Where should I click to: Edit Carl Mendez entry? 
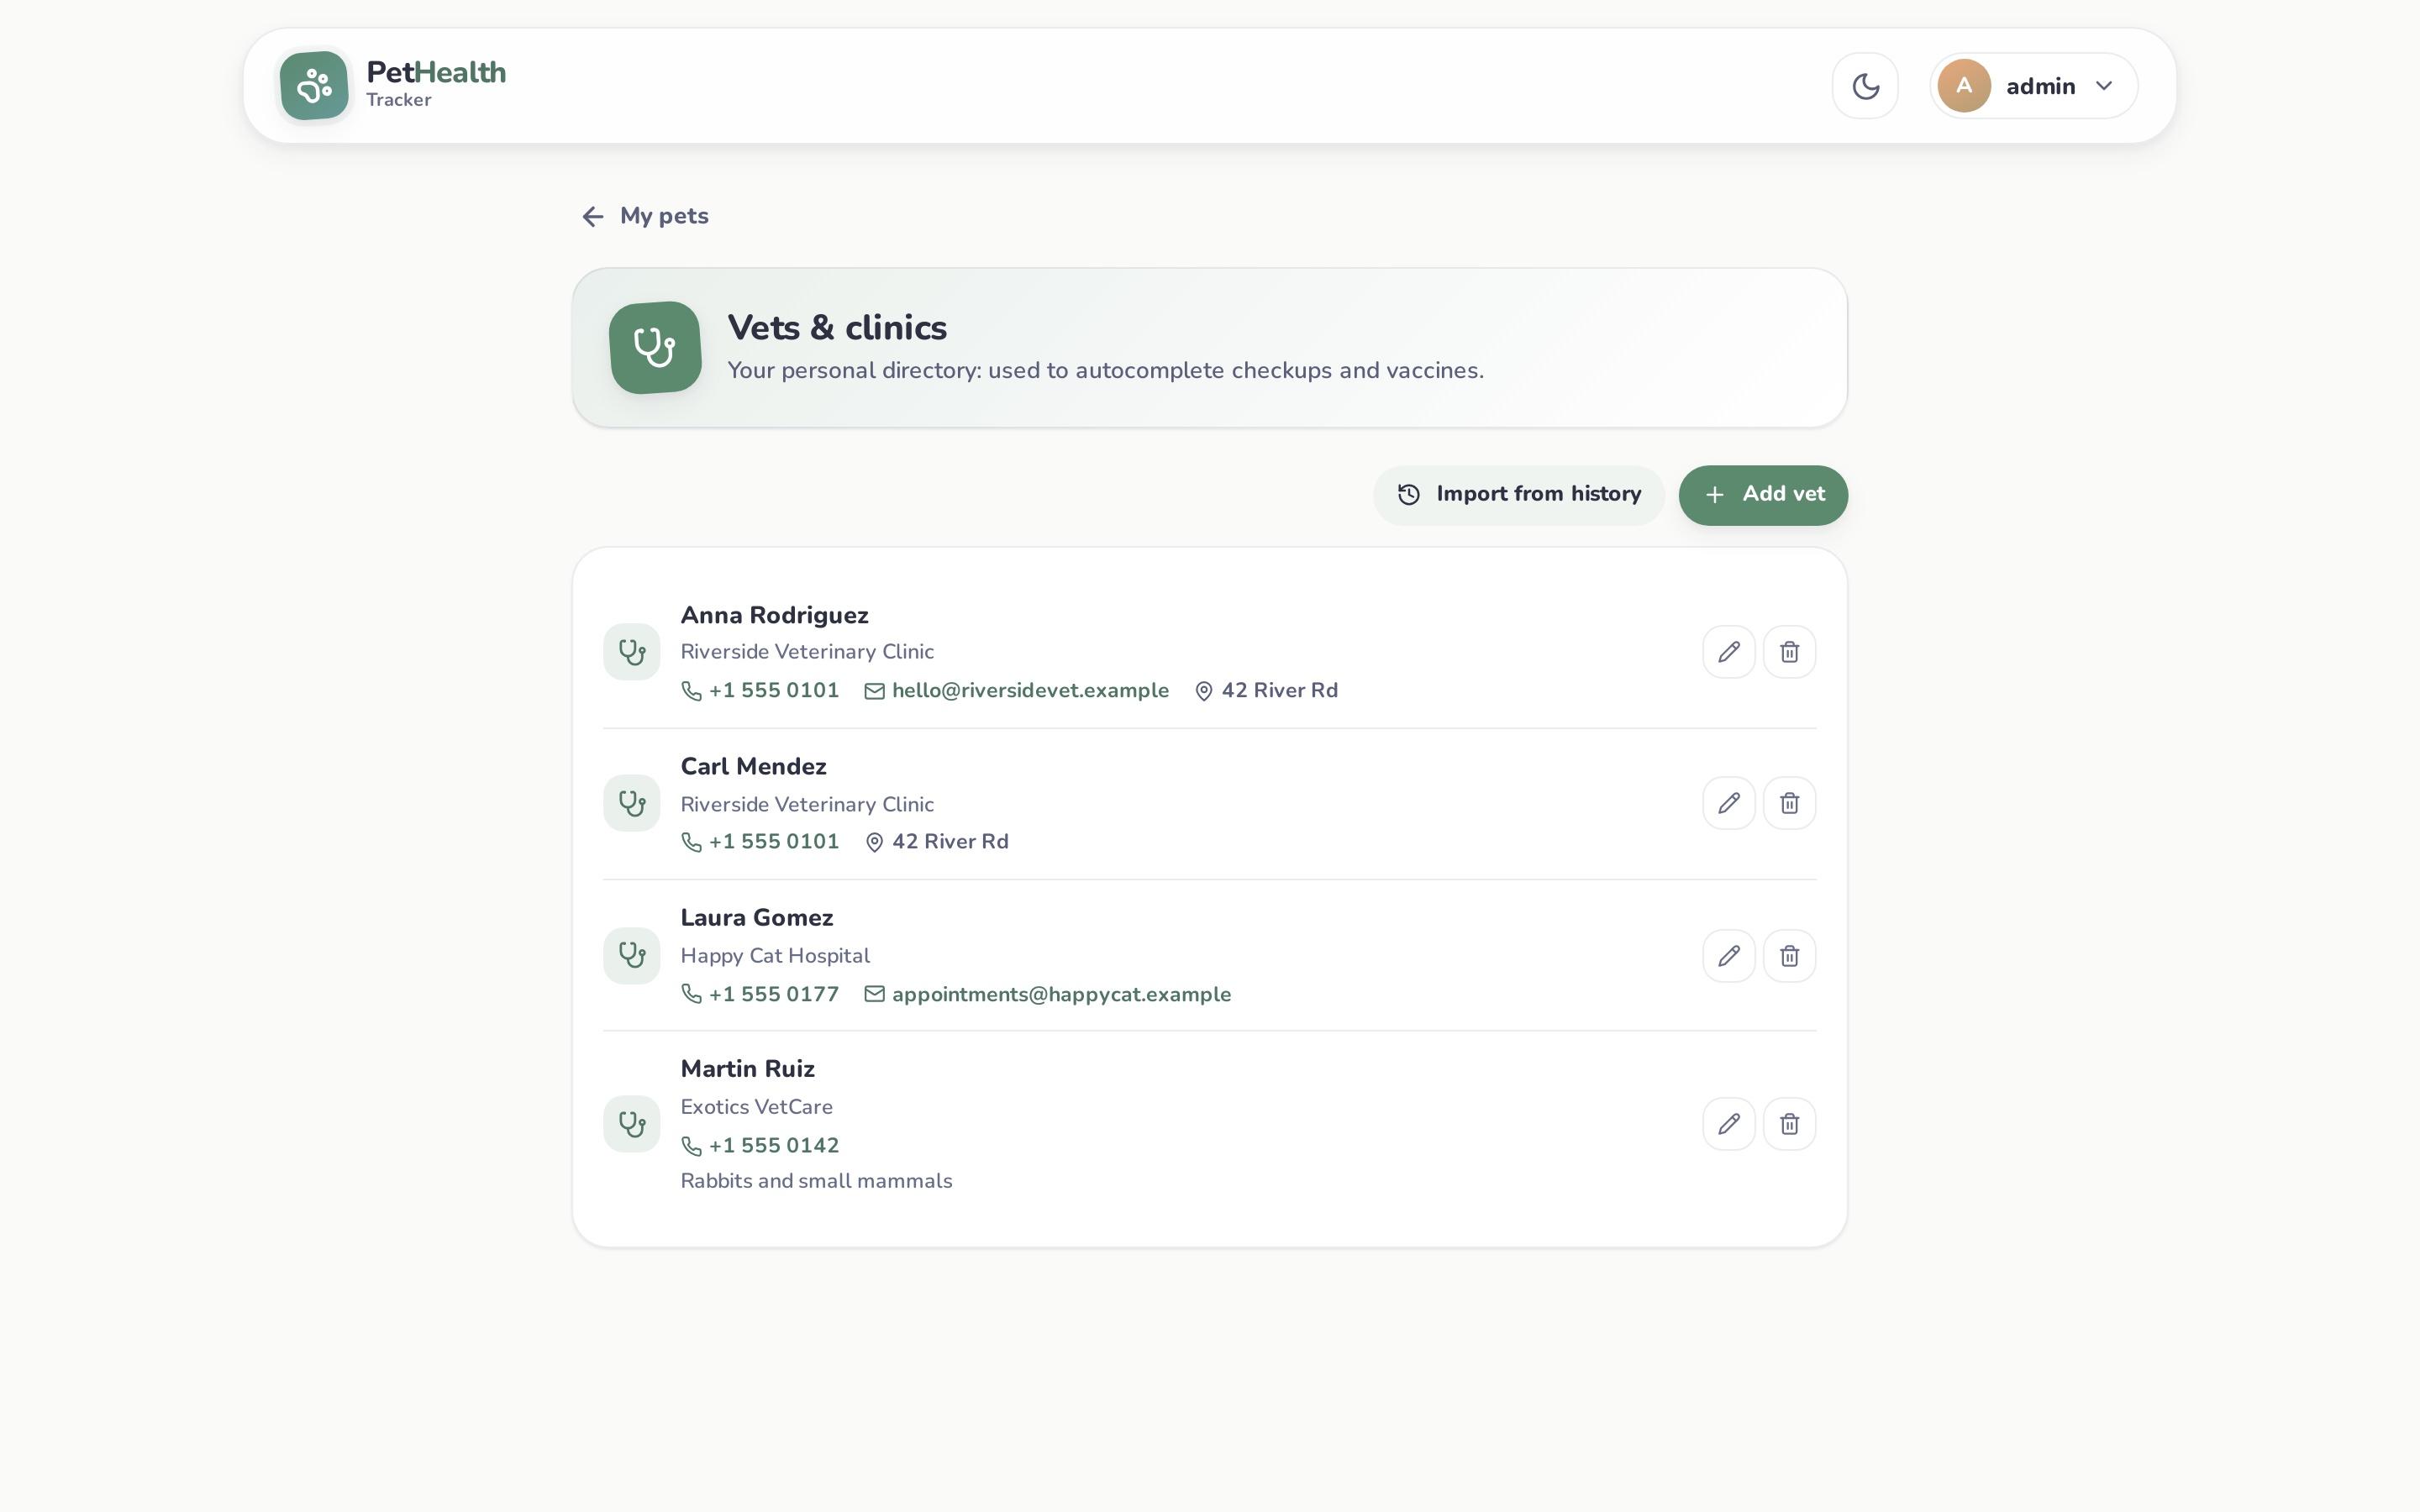point(1729,803)
